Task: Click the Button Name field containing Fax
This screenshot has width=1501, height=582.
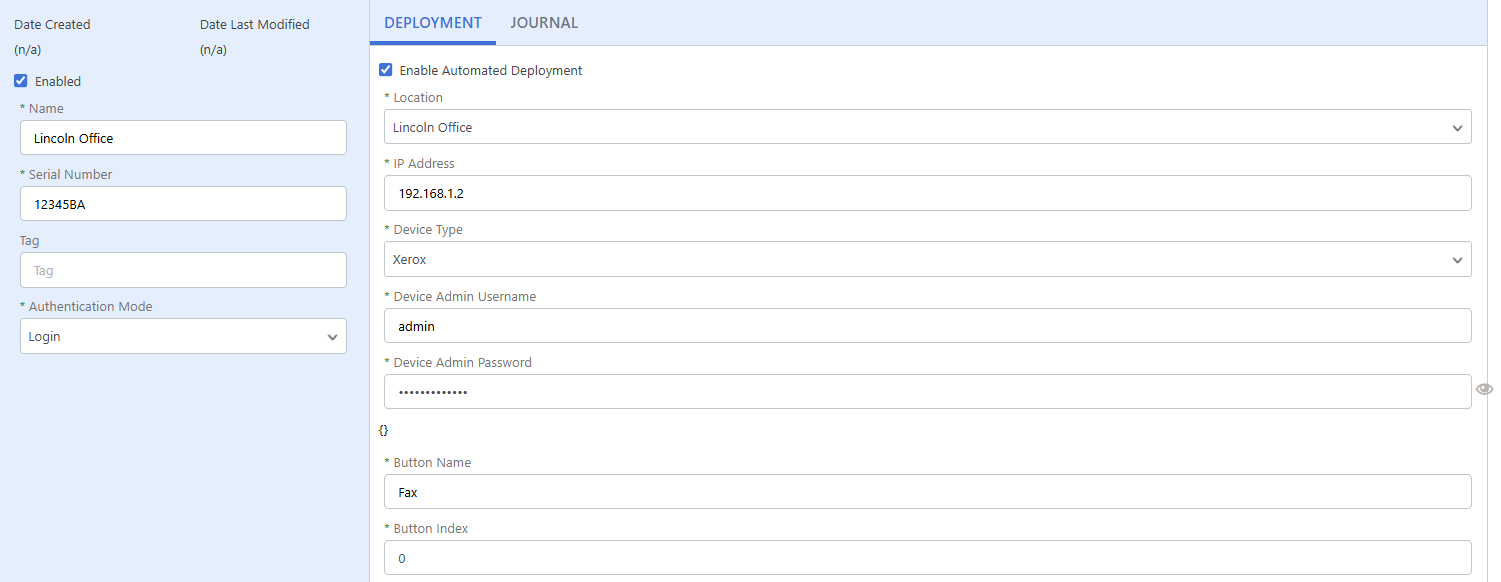Action: pyautogui.click(x=927, y=492)
